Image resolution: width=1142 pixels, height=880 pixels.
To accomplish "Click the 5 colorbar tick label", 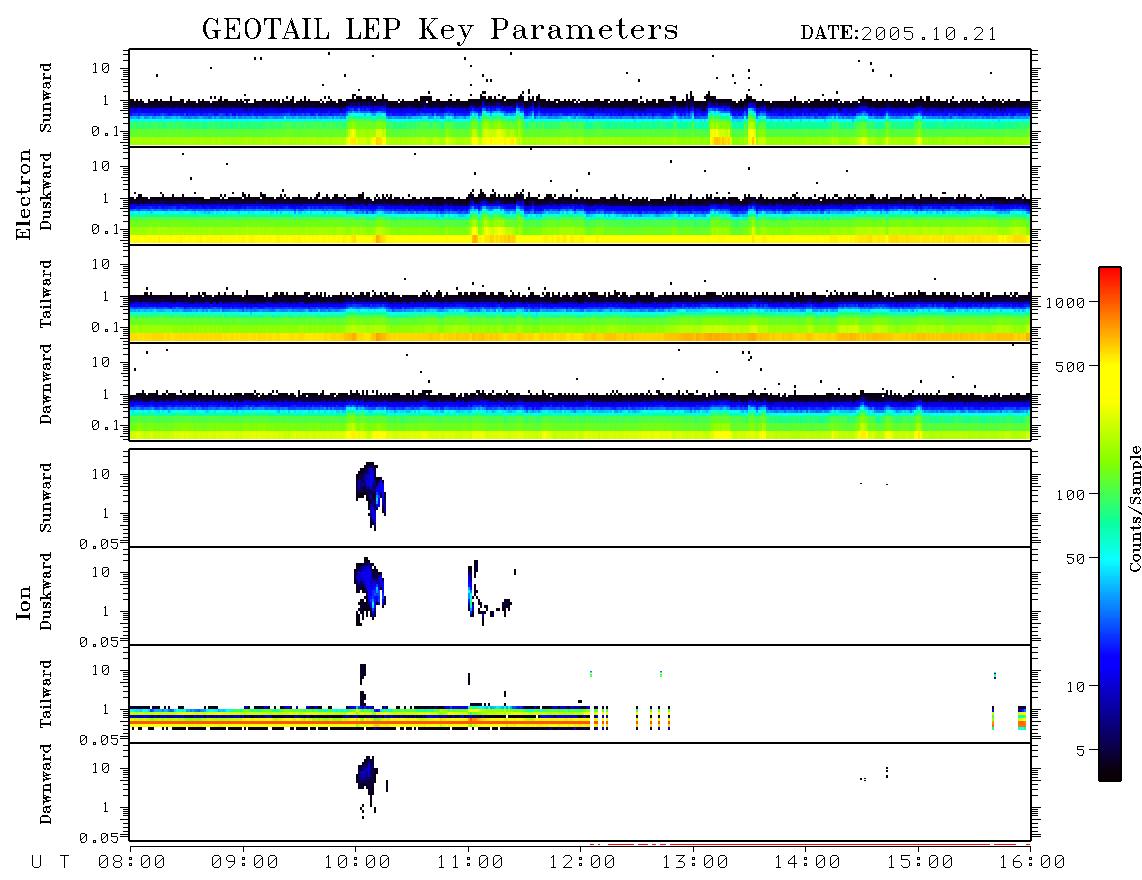I will (1080, 750).
